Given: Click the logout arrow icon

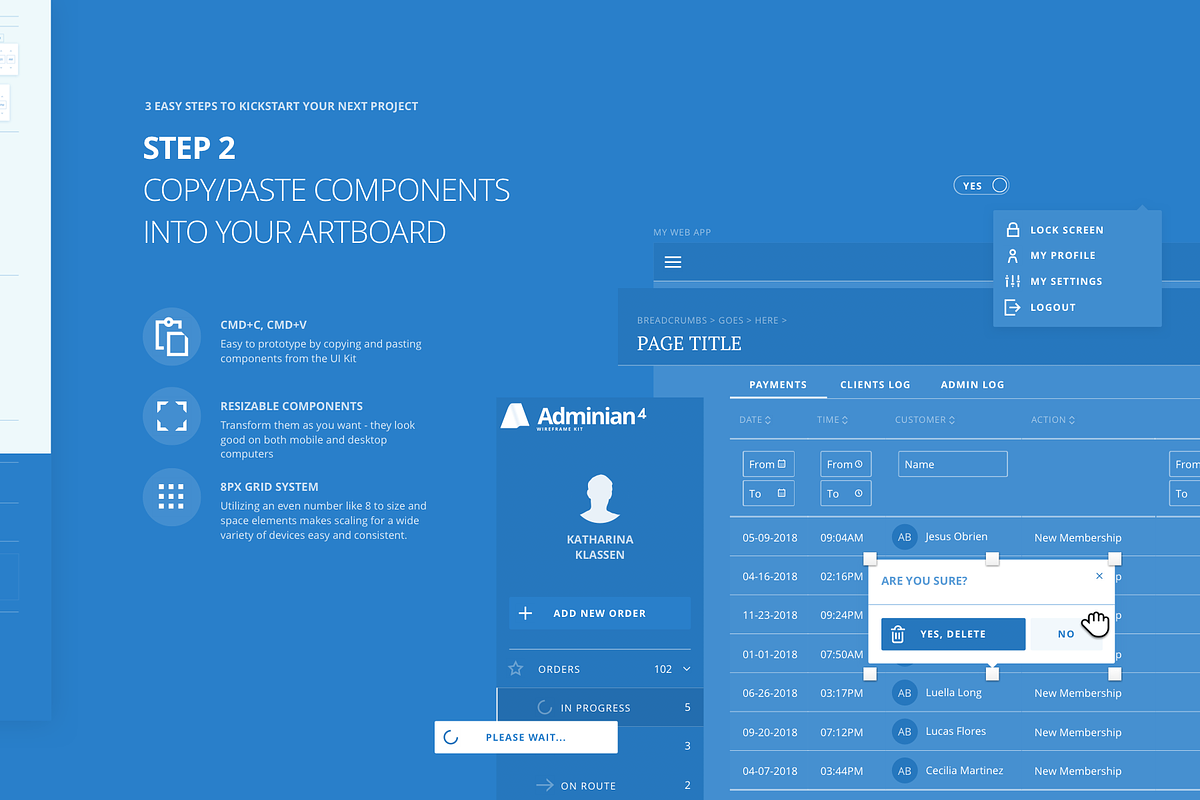Looking at the screenshot, I should click(1013, 307).
